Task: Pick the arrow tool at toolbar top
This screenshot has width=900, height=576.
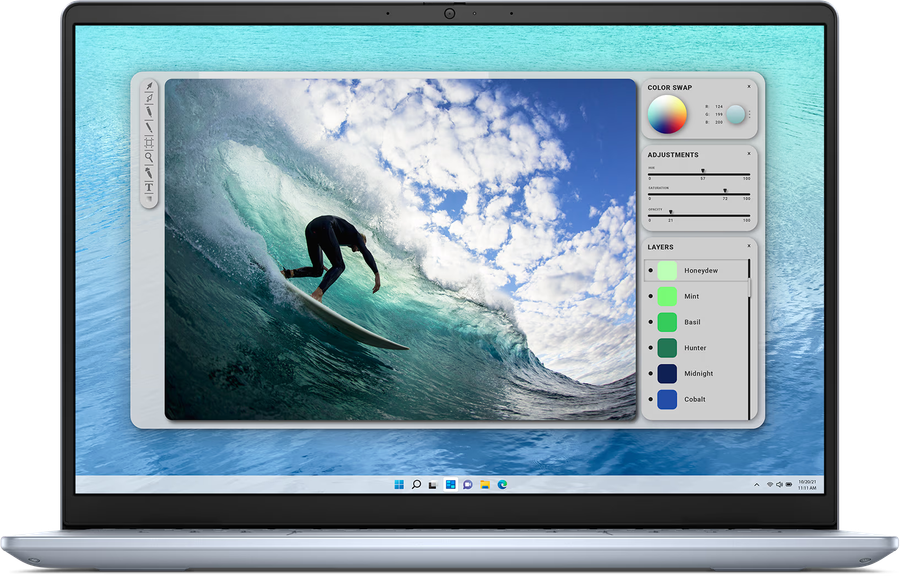Action: point(149,88)
